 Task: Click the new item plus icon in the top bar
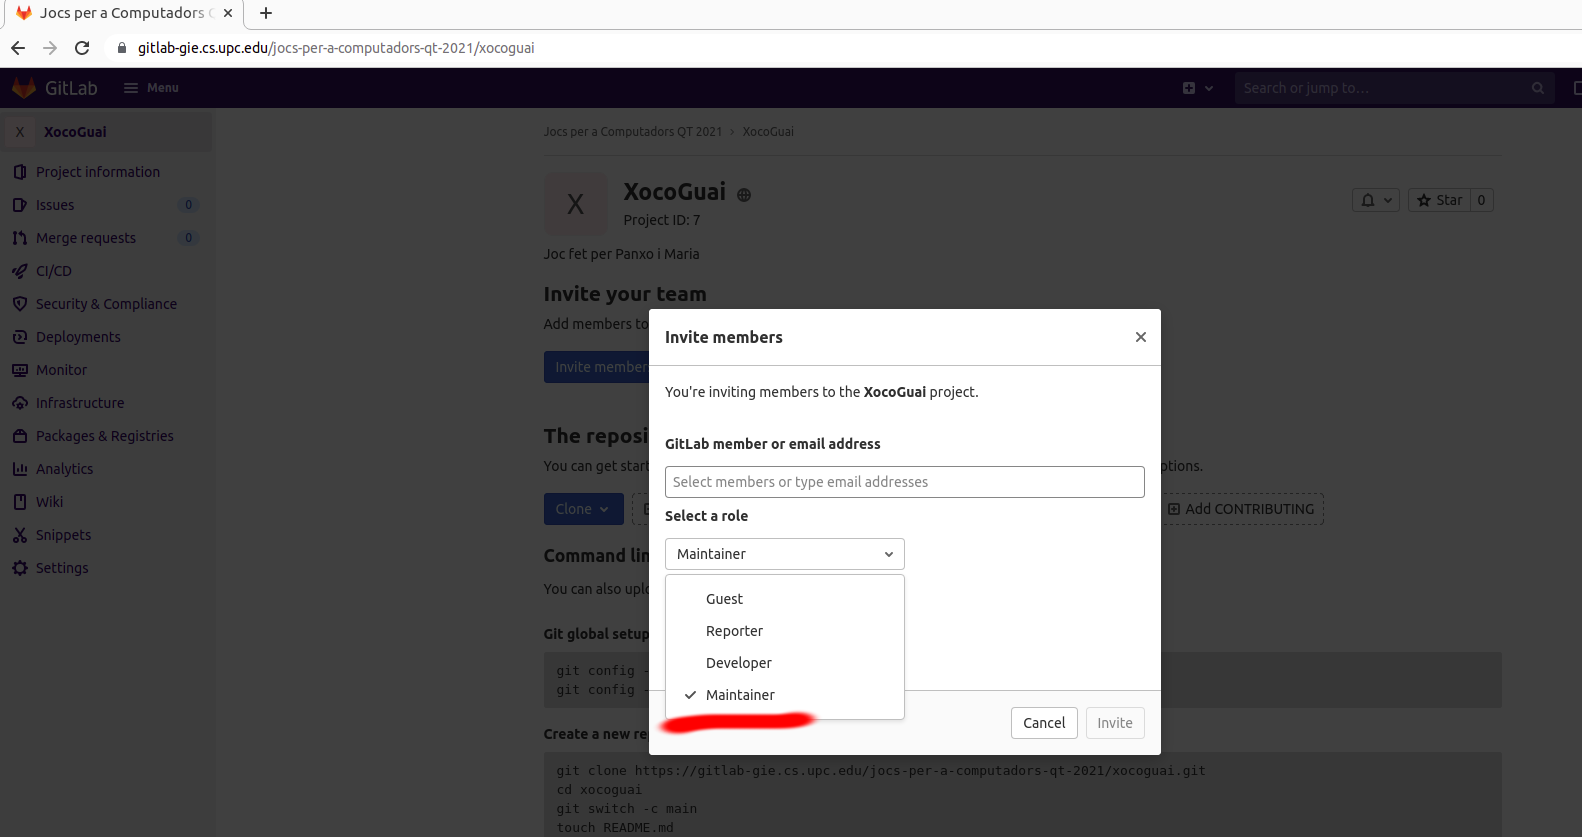(1189, 88)
